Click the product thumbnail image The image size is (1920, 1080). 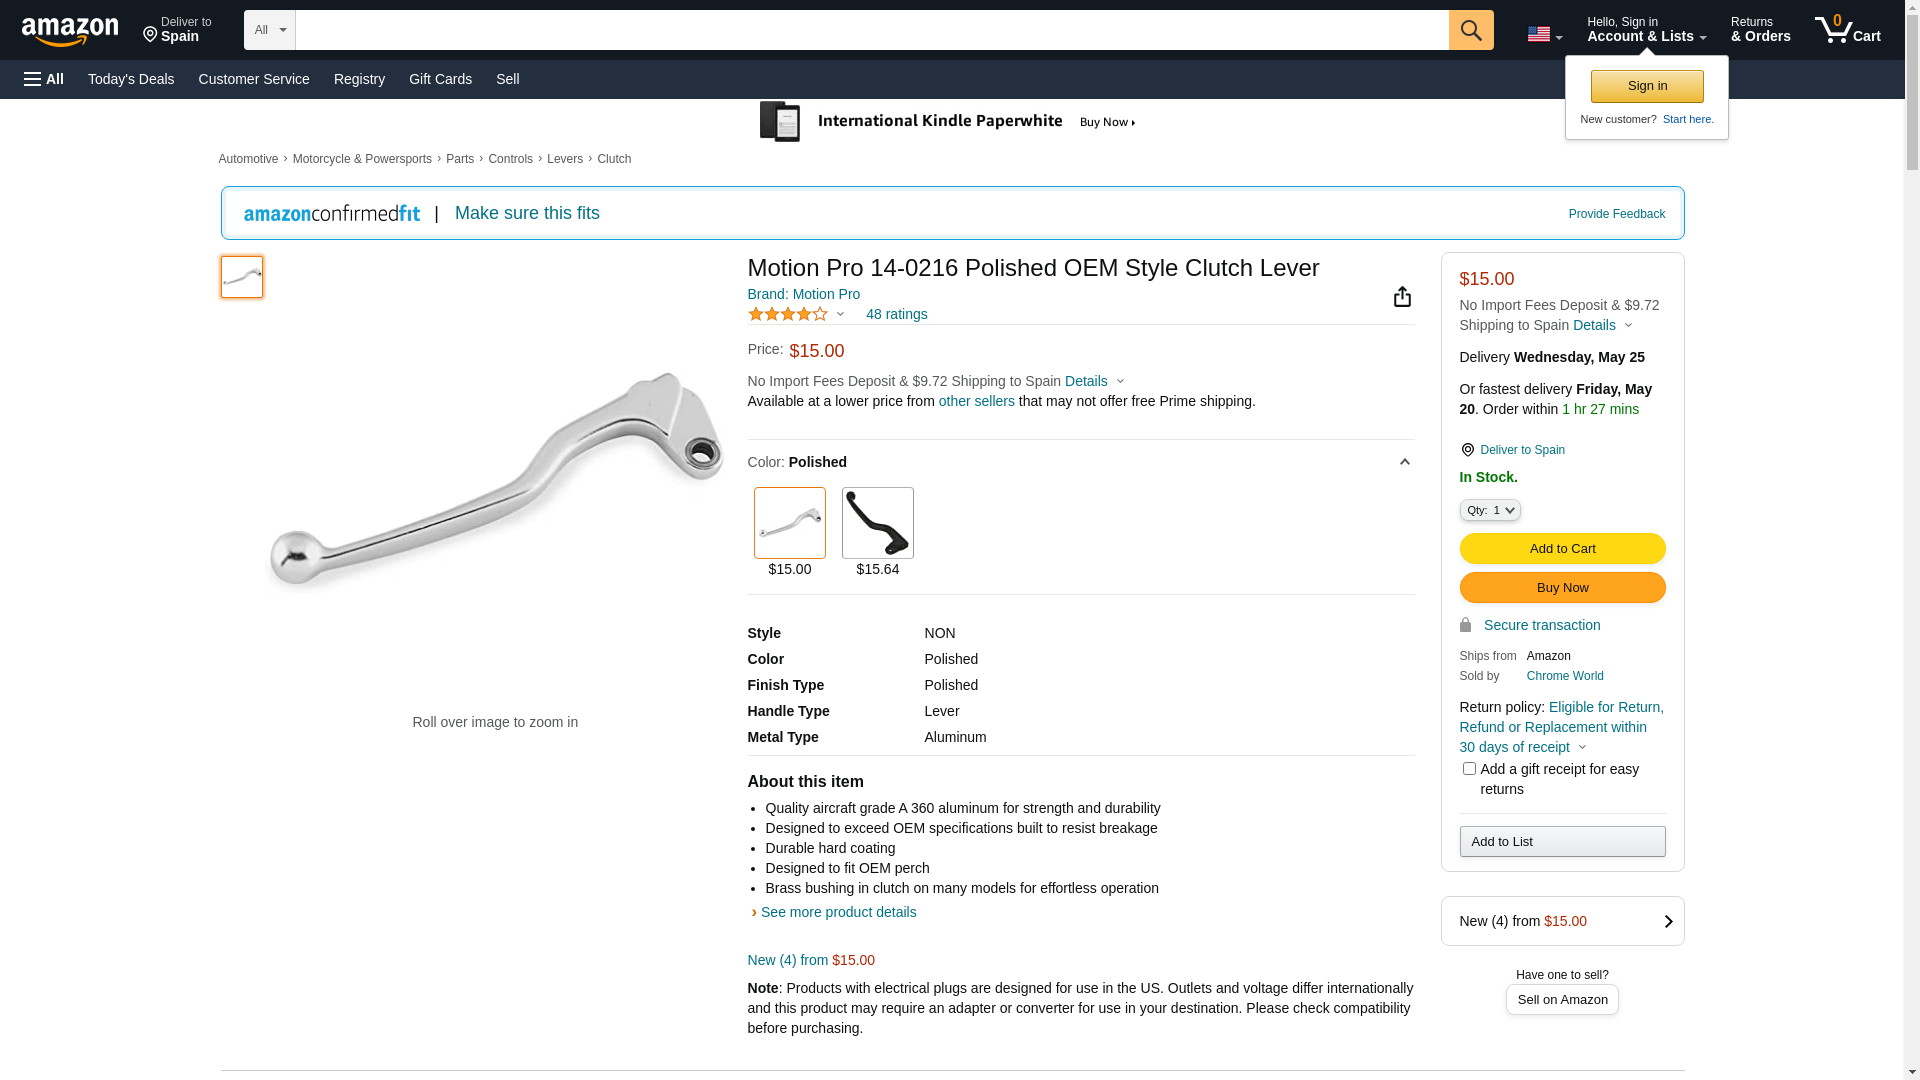[242, 277]
